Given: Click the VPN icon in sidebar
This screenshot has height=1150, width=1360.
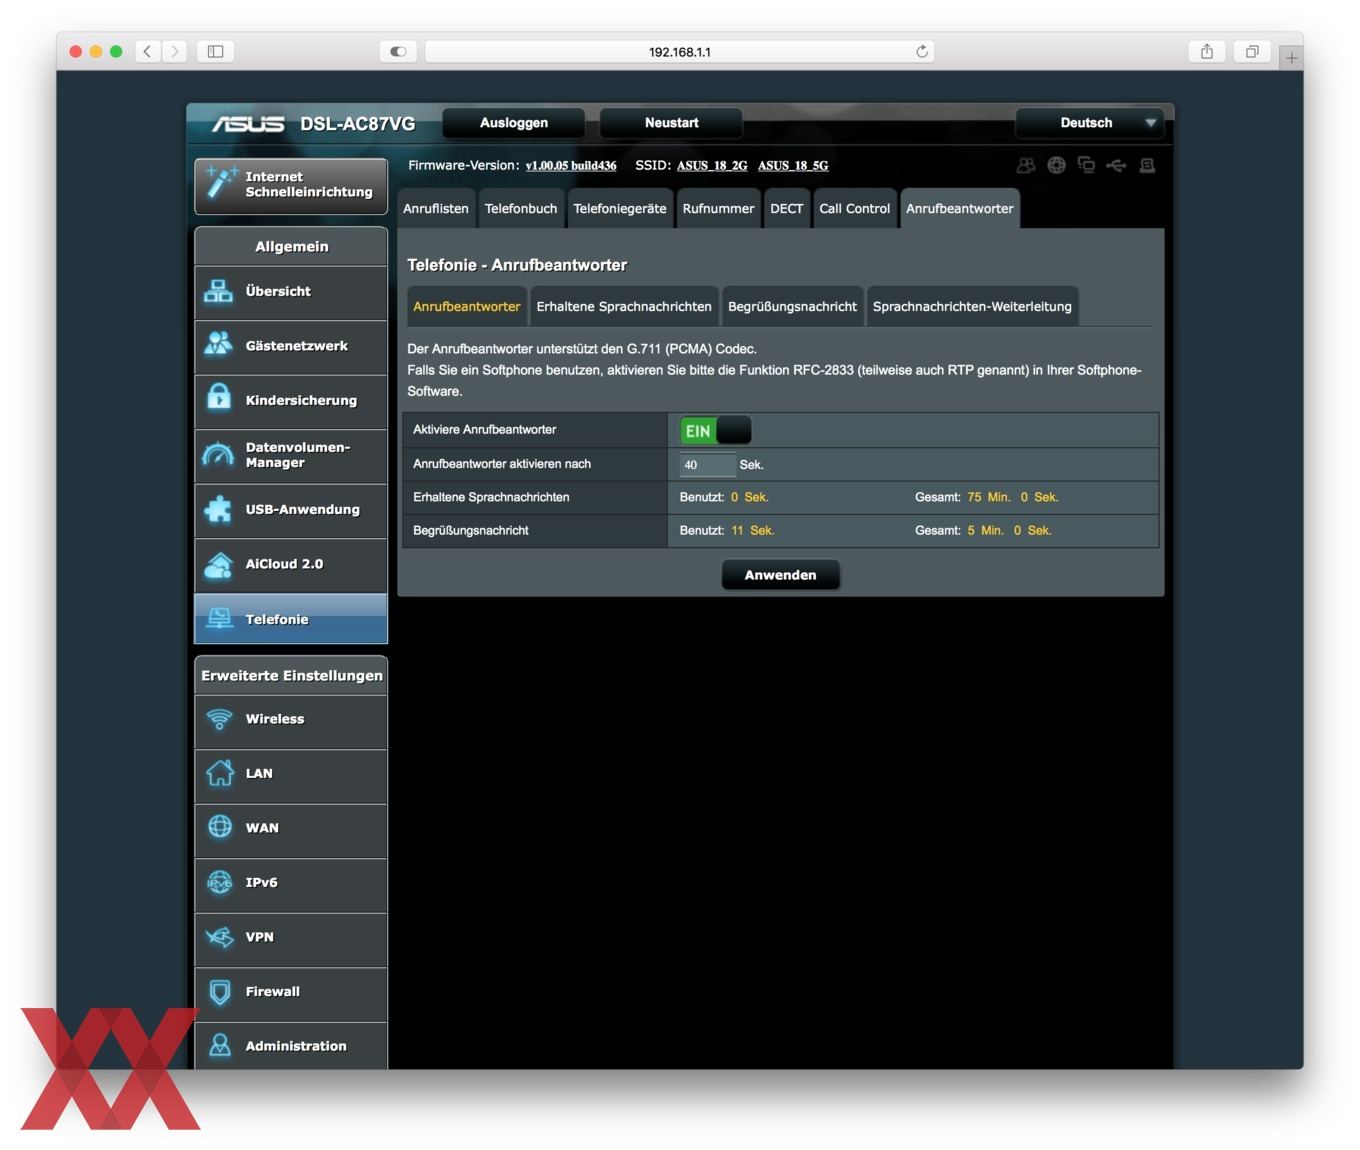Looking at the screenshot, I should point(219,937).
